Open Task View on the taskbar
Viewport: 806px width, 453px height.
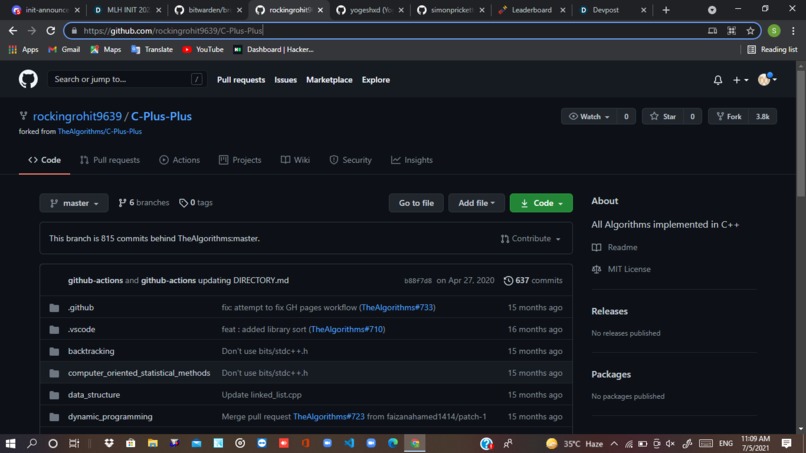click(x=74, y=443)
